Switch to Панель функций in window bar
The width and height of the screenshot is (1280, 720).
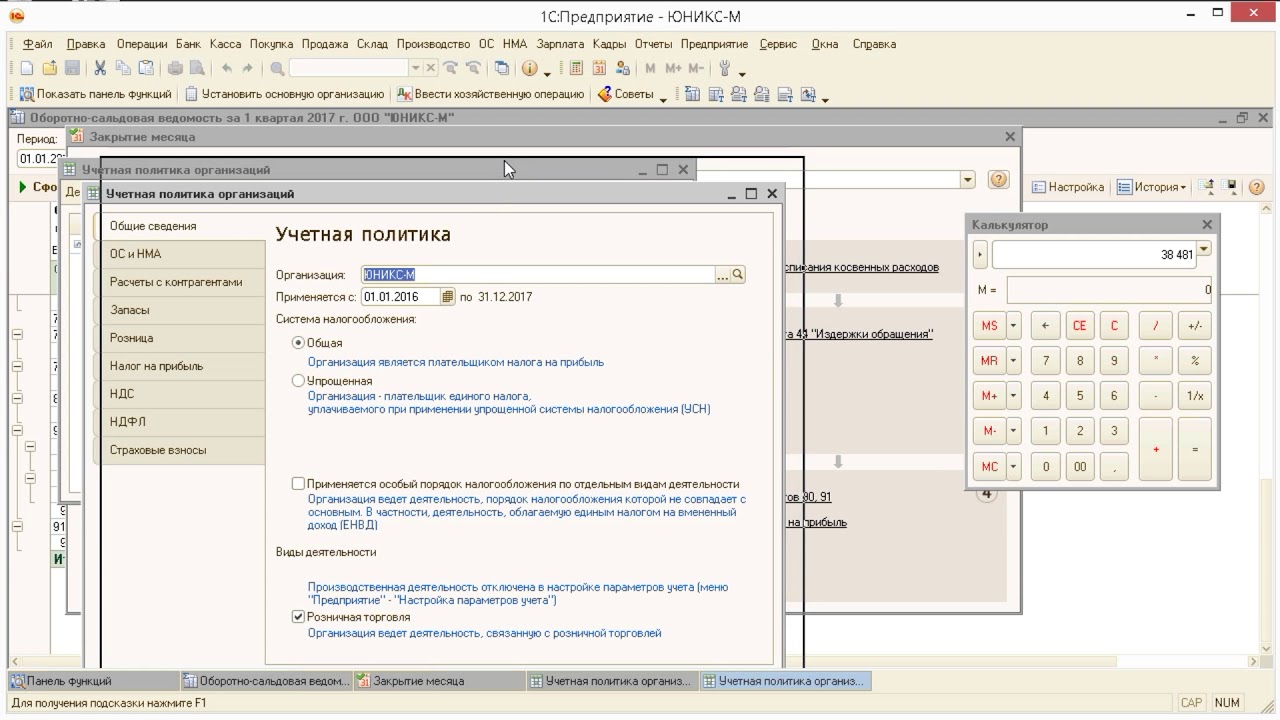point(93,681)
